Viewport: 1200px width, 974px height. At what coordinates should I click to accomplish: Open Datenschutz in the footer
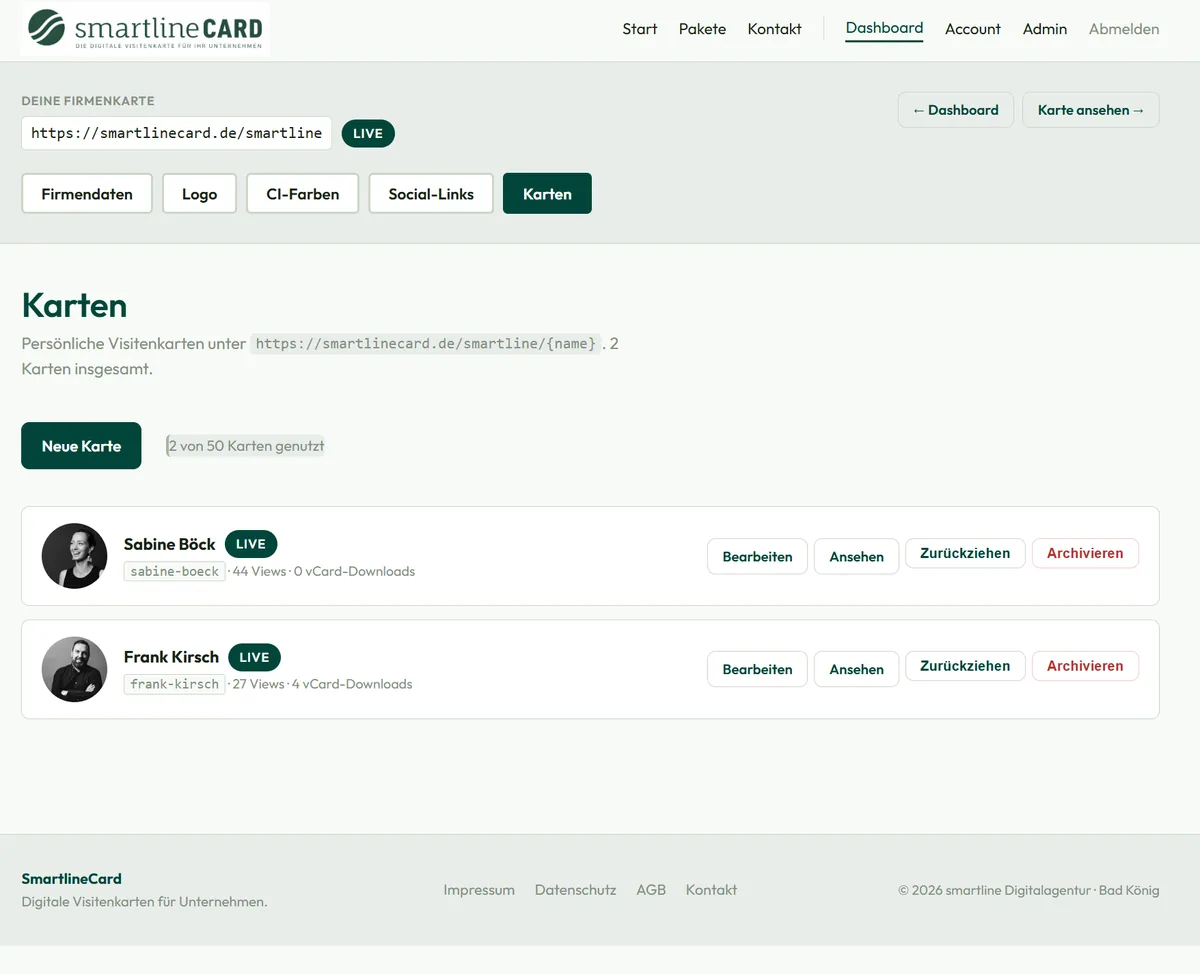pyautogui.click(x=575, y=890)
